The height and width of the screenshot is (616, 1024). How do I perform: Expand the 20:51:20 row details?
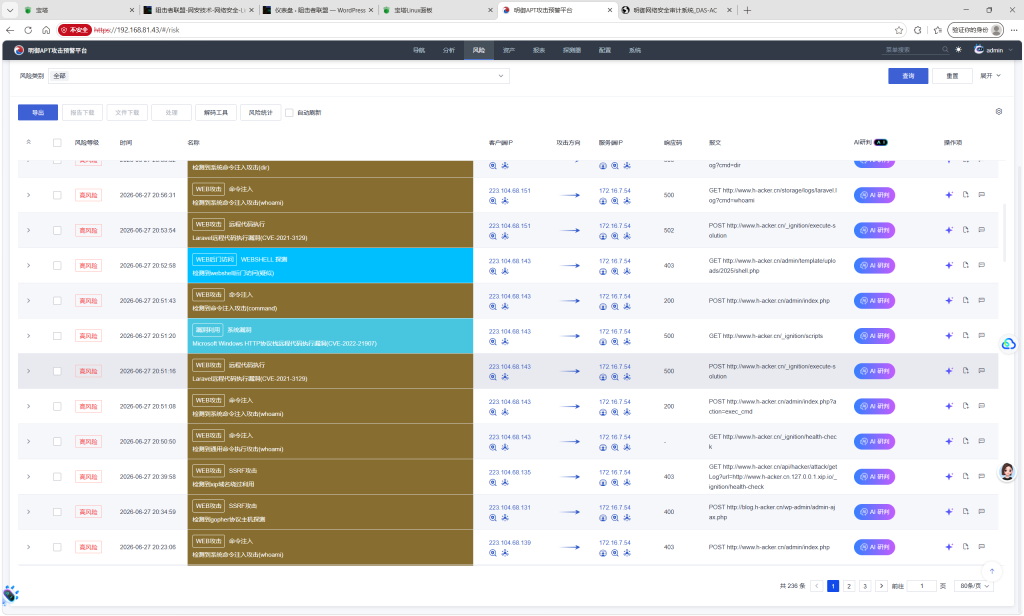[x=29, y=336]
